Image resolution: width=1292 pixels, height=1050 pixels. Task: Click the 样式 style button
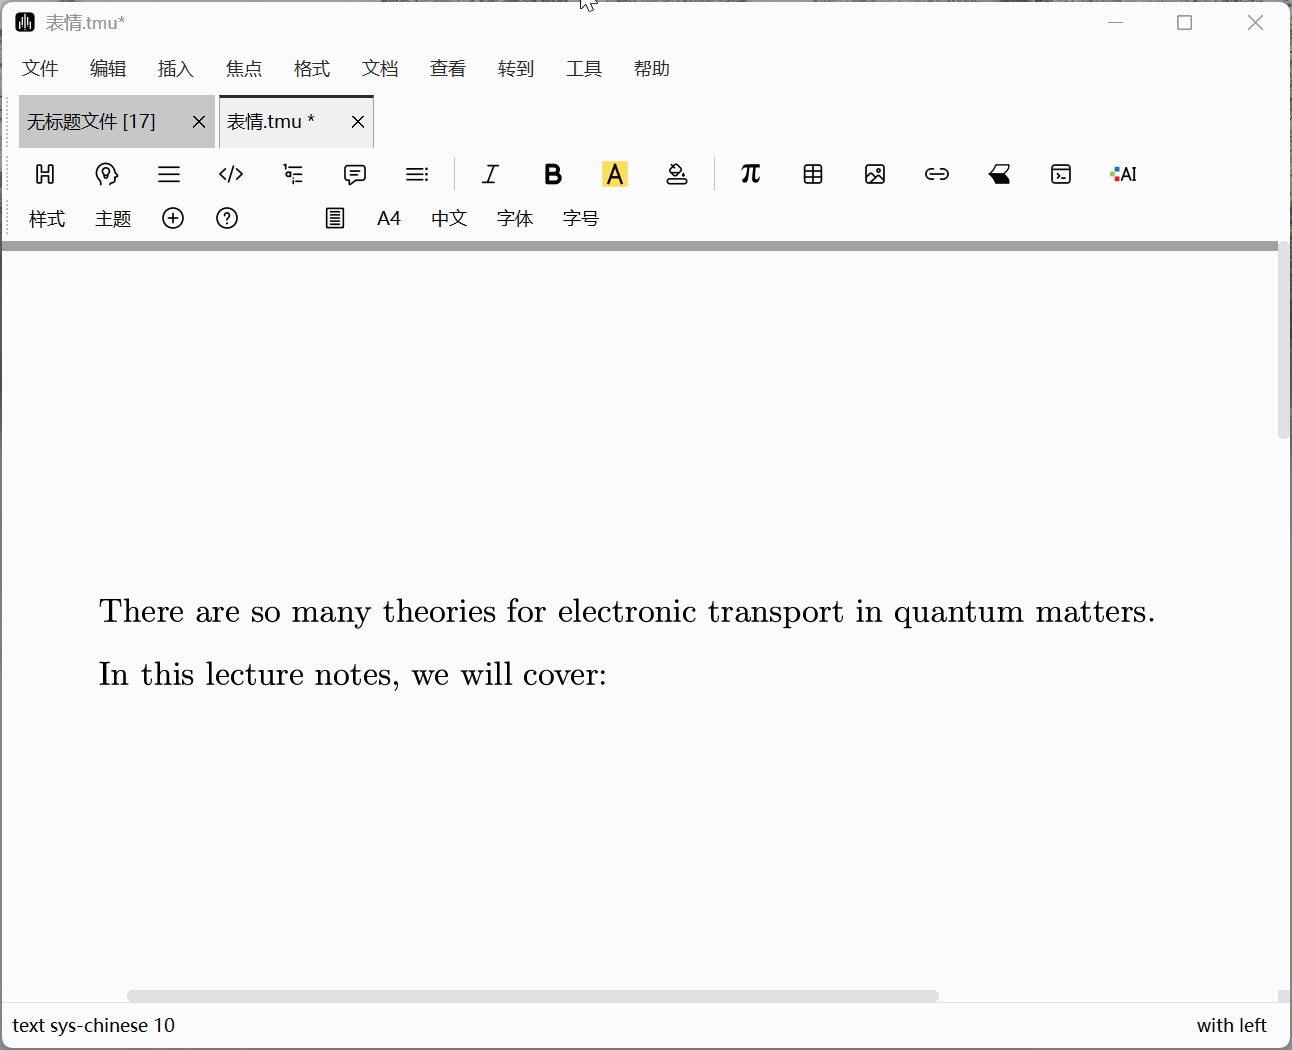(x=47, y=218)
